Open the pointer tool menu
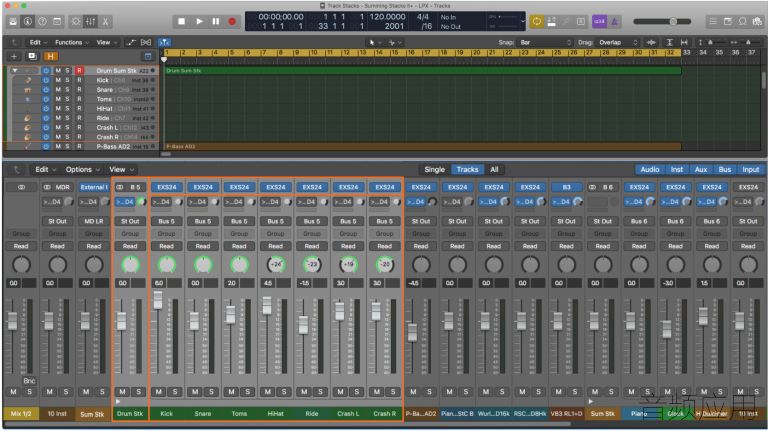The height and width of the screenshot is (431, 768). (x=375, y=43)
